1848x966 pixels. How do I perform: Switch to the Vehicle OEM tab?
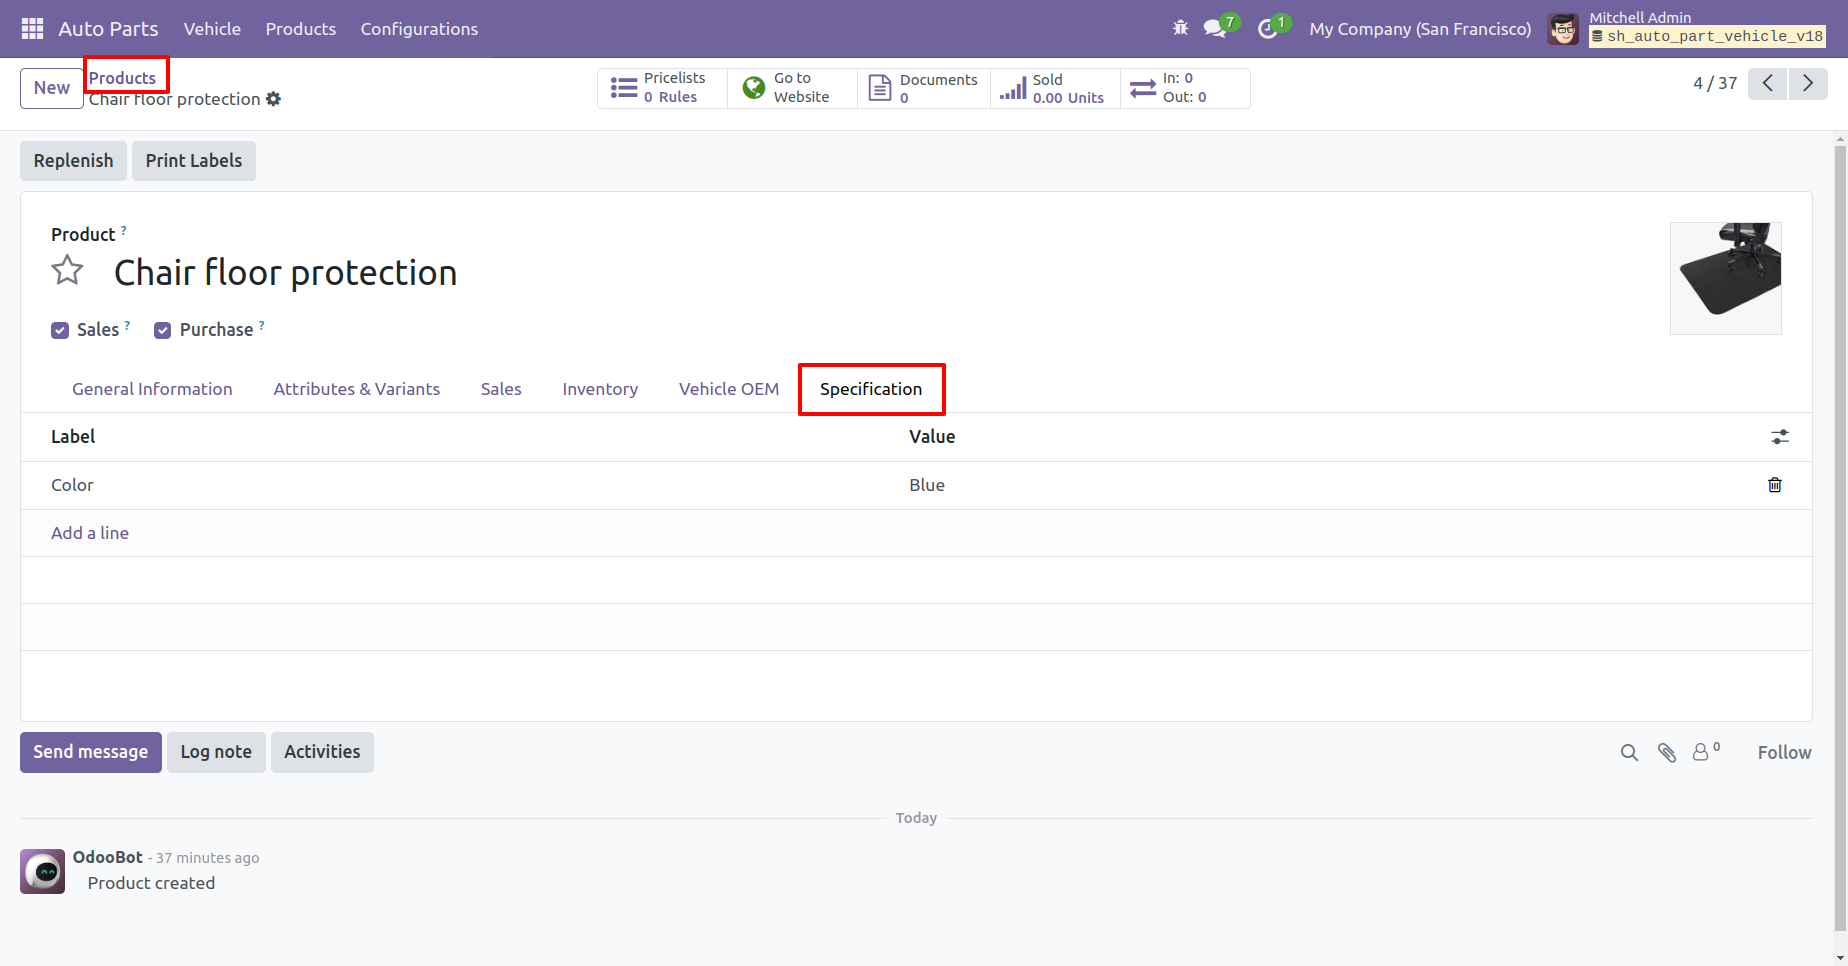point(728,389)
